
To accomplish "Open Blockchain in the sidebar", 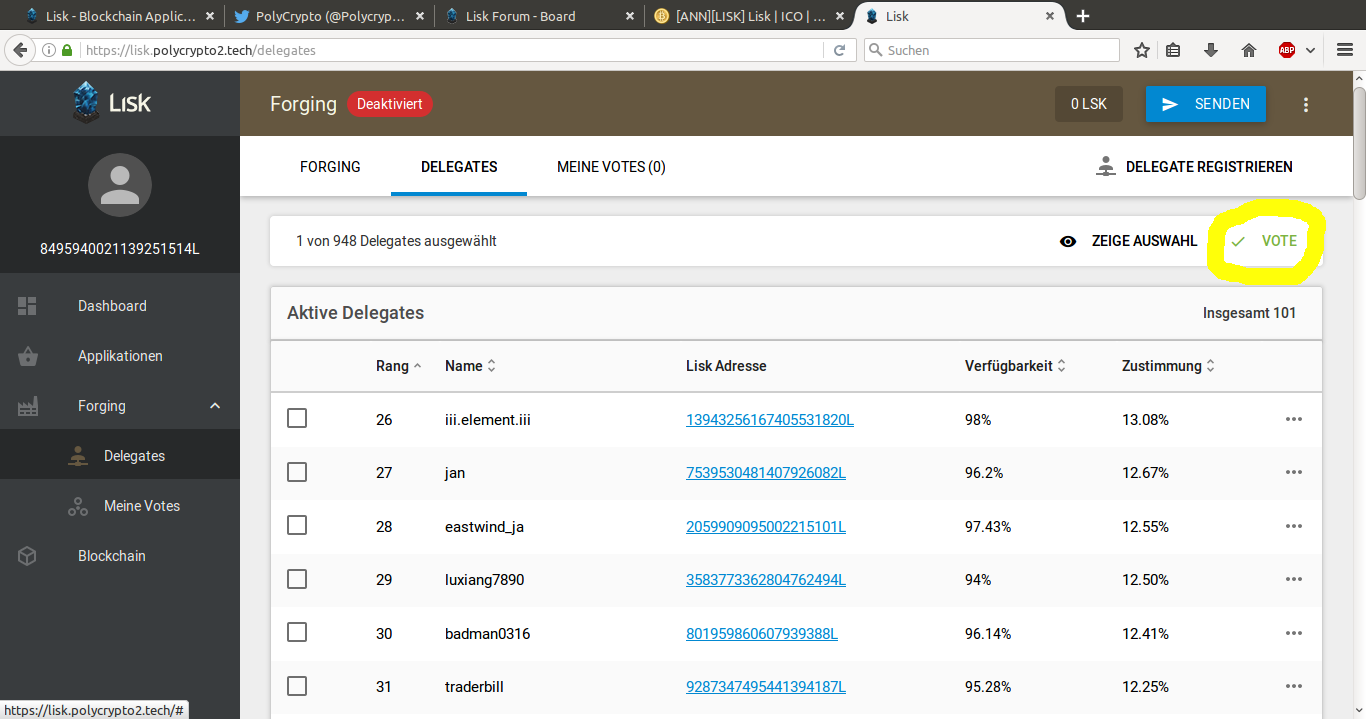I will click(112, 556).
